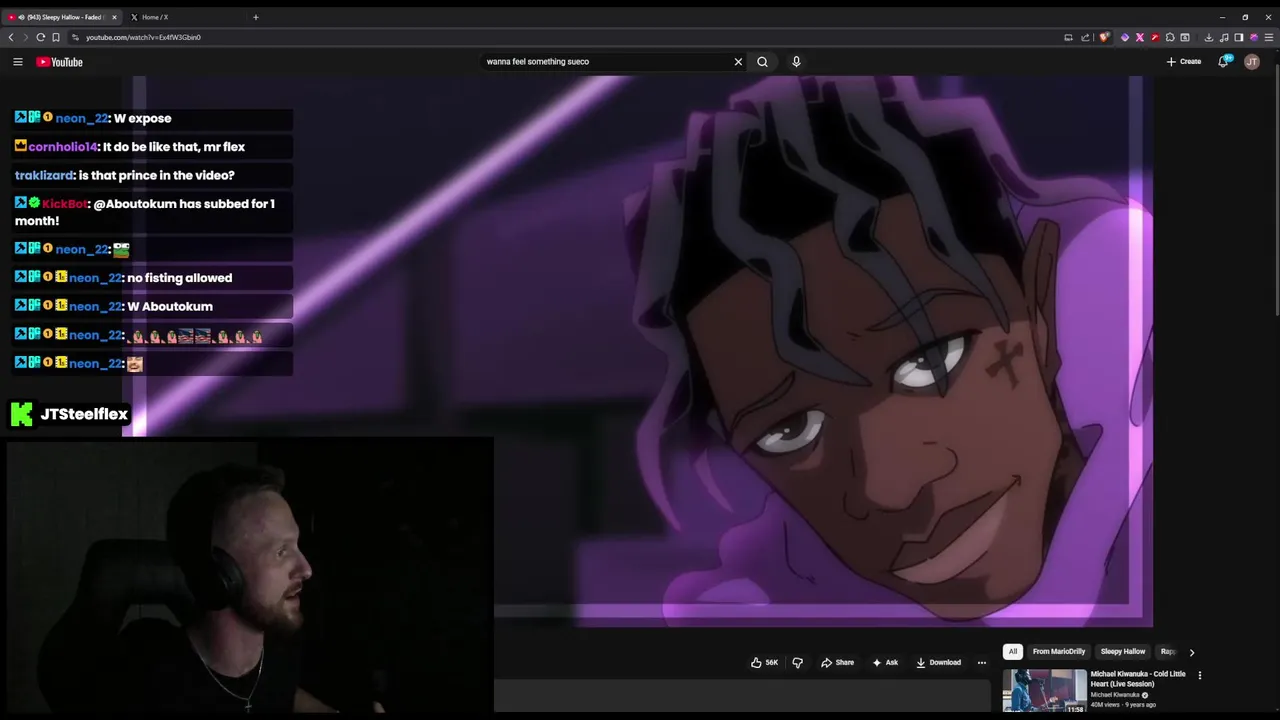This screenshot has height=720, width=1280.
Task: Click the chat message "is that prince in the video?"
Action: [x=156, y=175]
